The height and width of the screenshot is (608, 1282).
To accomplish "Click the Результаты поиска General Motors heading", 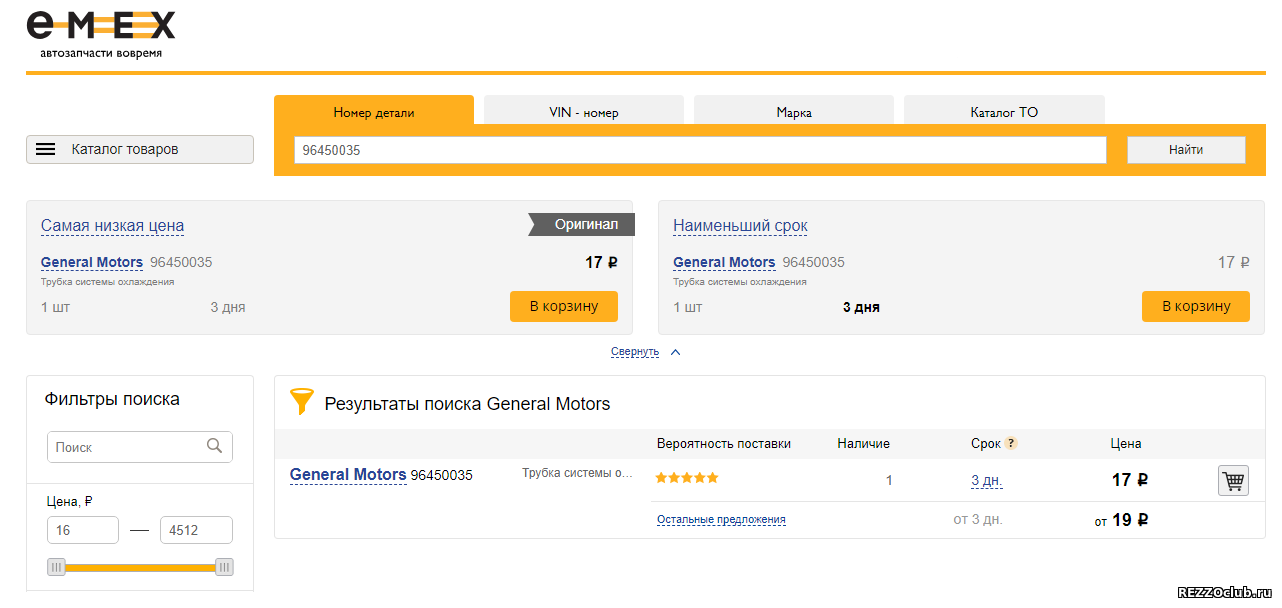I will coord(467,404).
